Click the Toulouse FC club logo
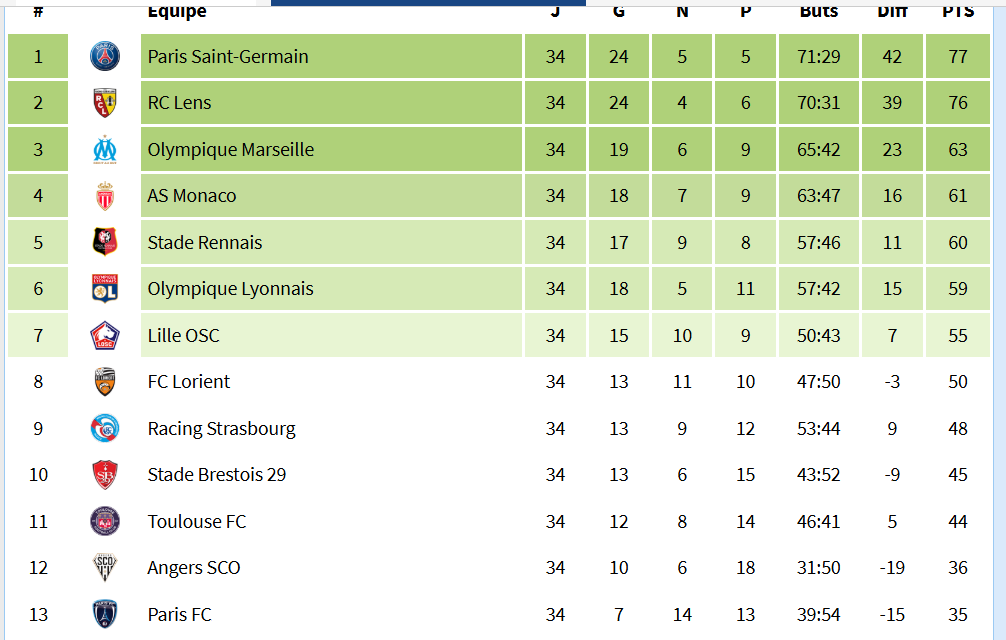Screen dimensions: 1006x640 (104, 522)
